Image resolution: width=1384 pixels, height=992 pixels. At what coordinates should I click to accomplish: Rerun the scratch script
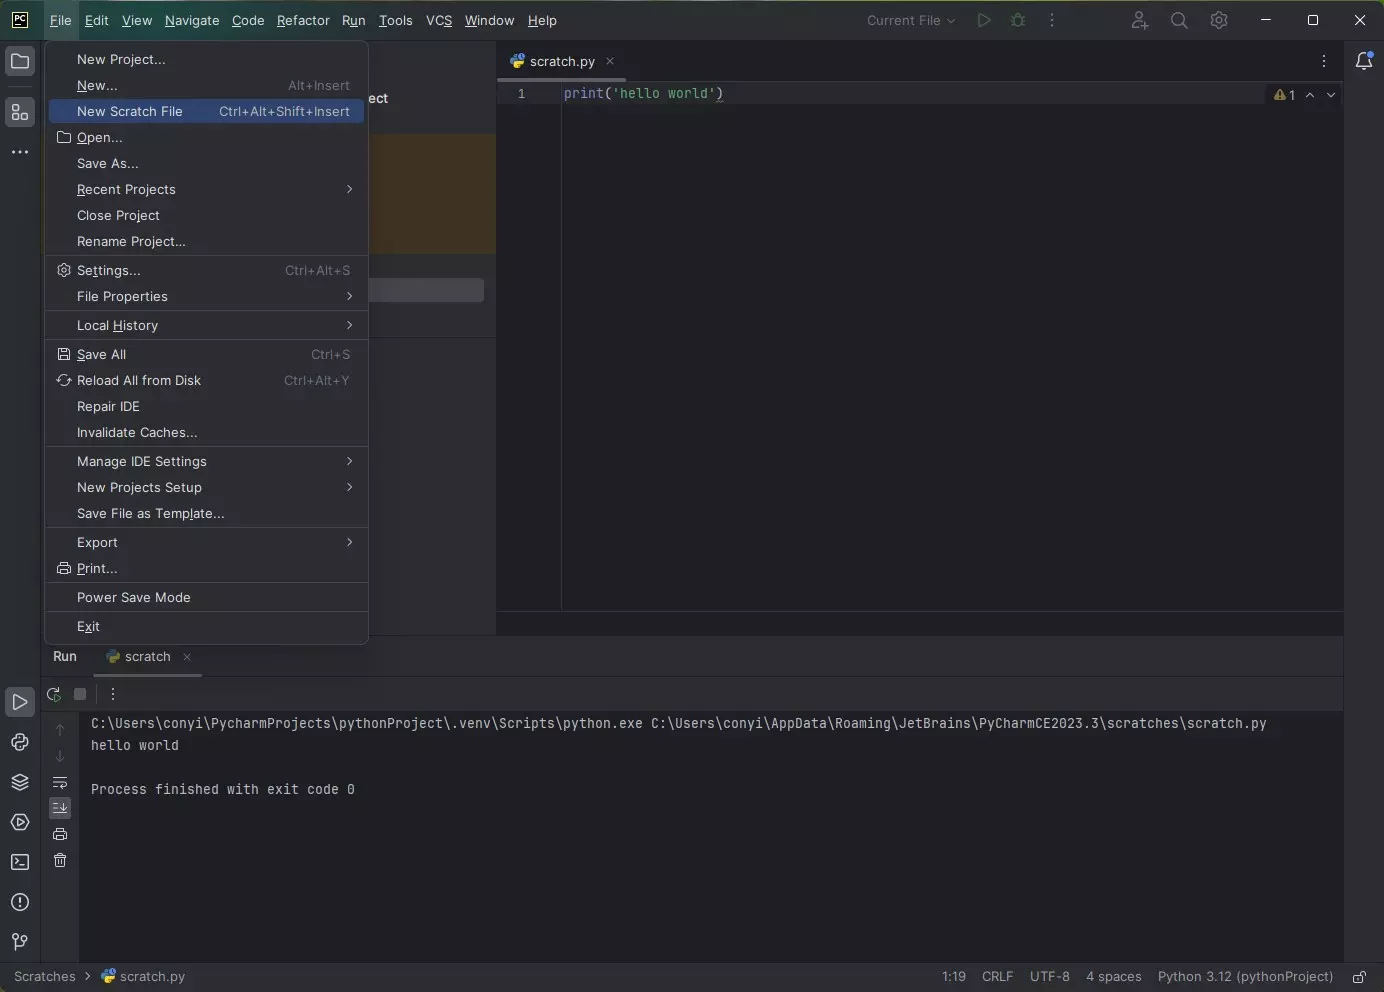(54, 694)
